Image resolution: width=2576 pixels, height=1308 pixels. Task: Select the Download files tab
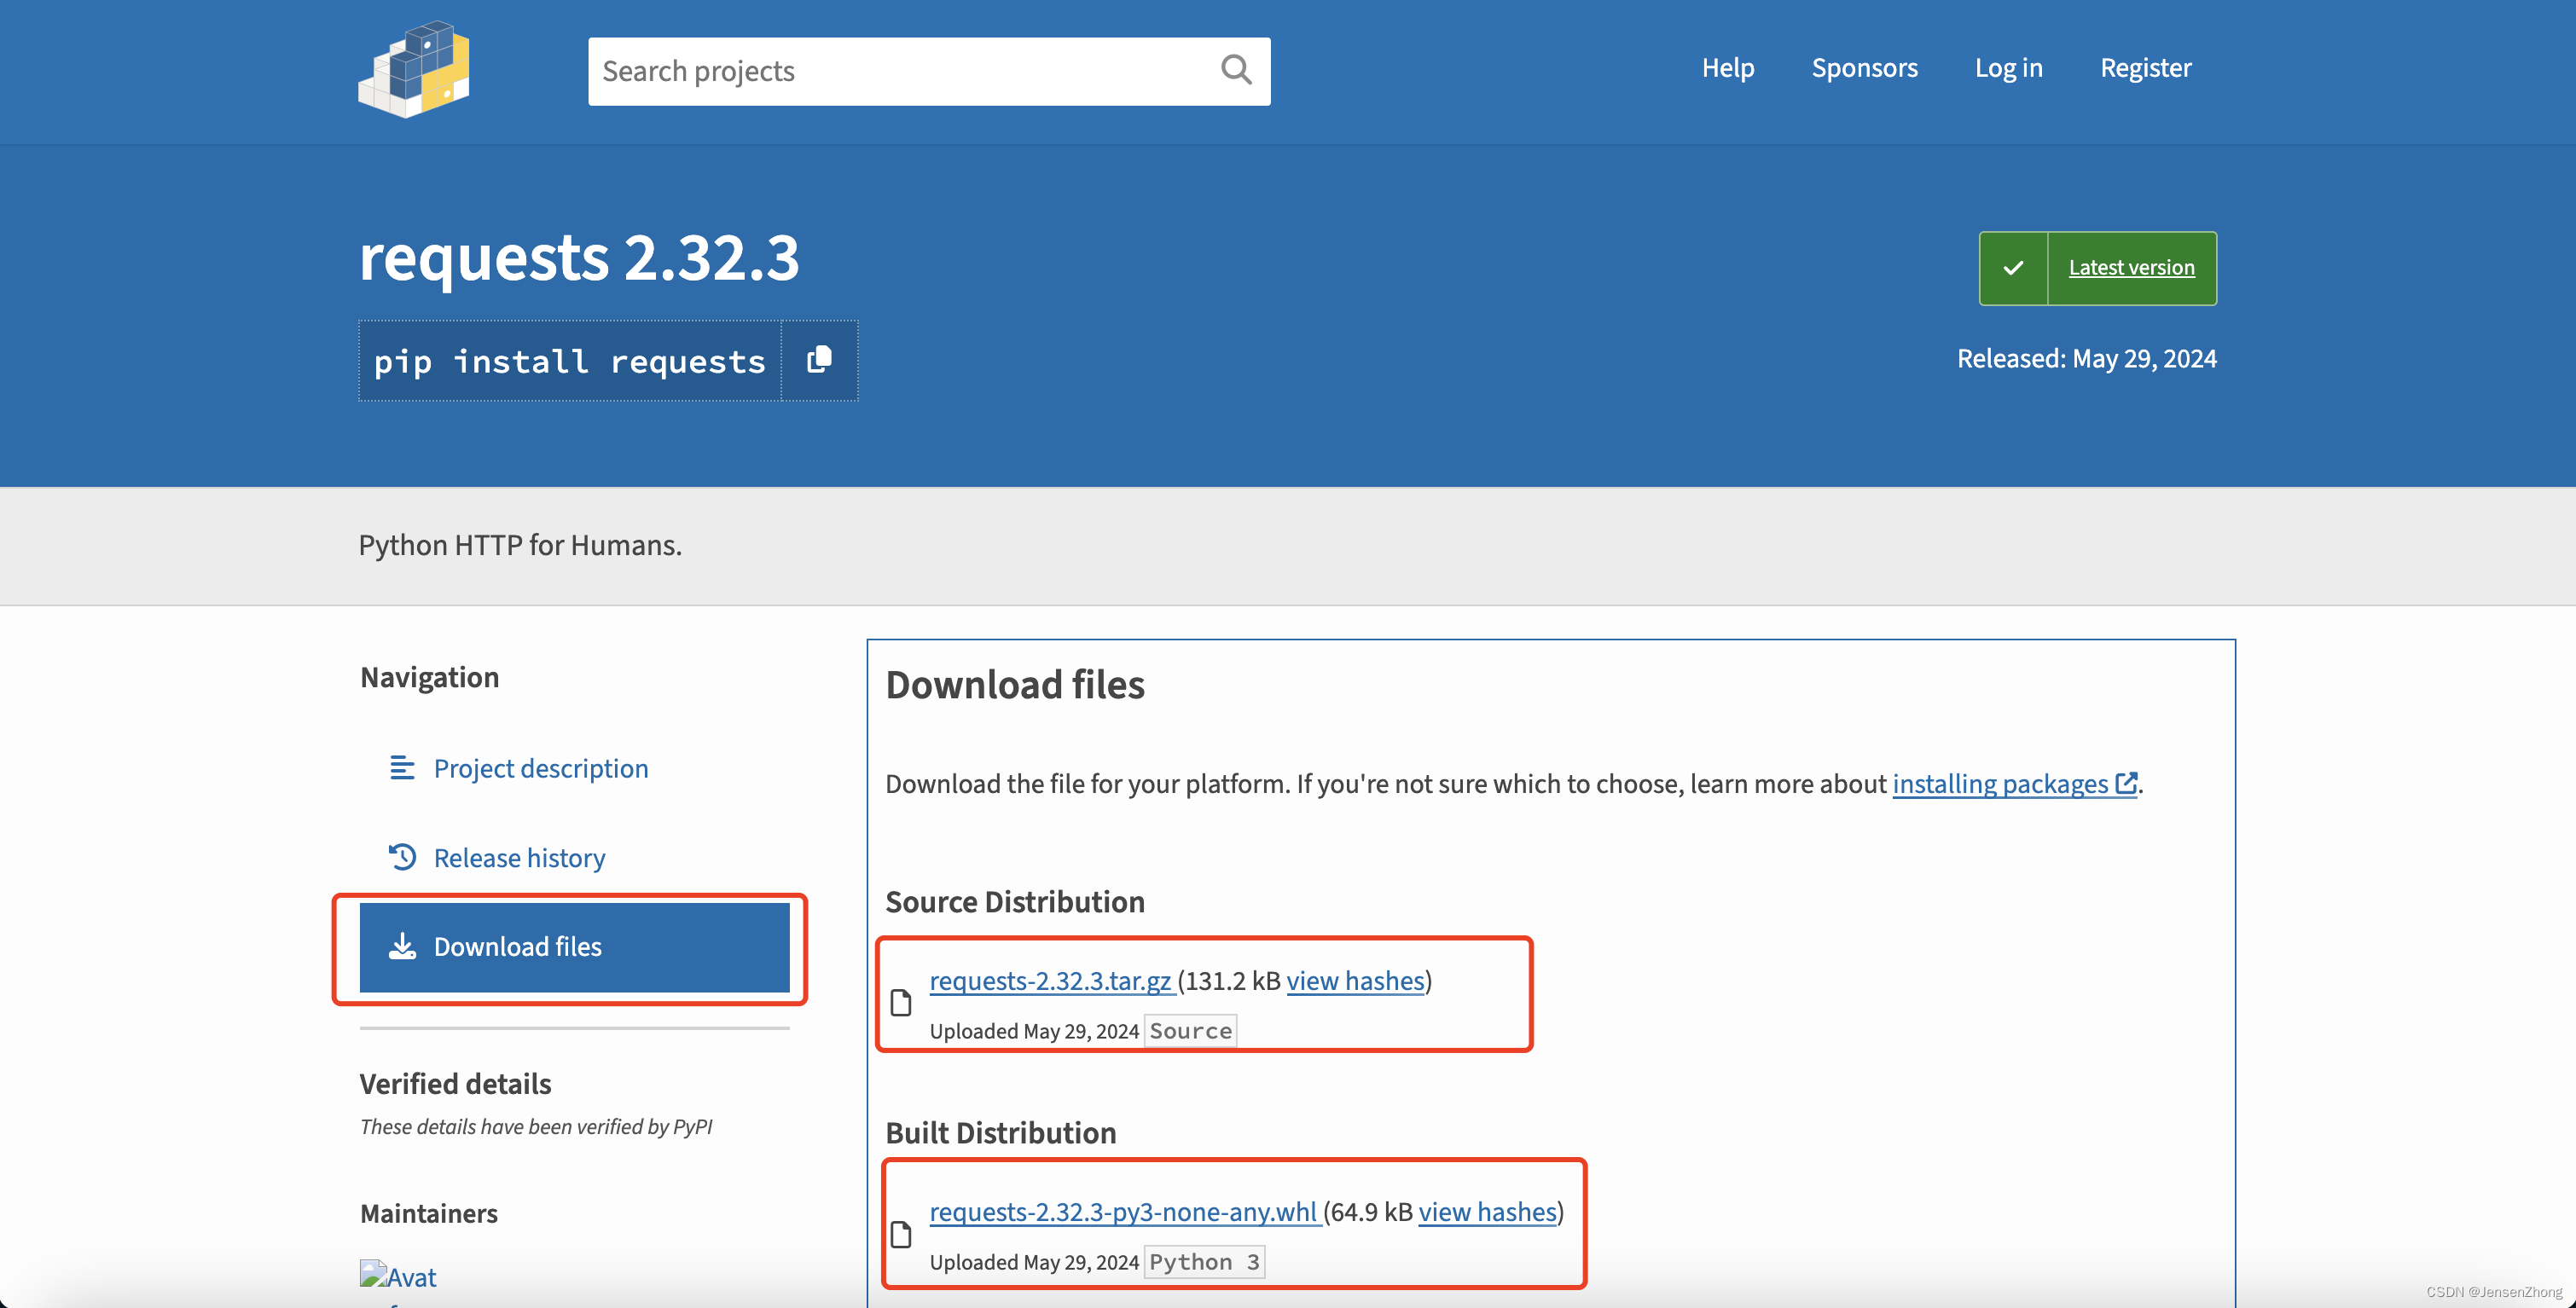[x=575, y=947]
